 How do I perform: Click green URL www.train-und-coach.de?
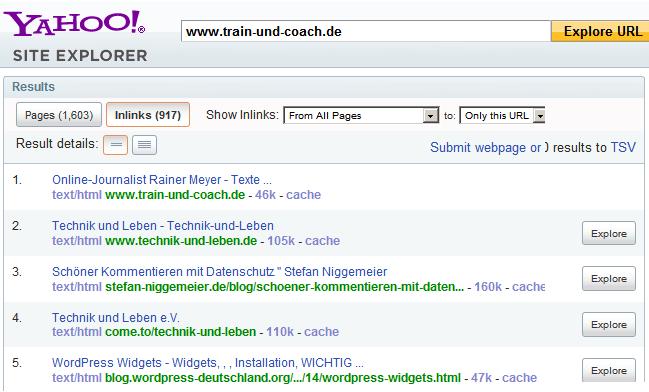[x=175, y=195]
